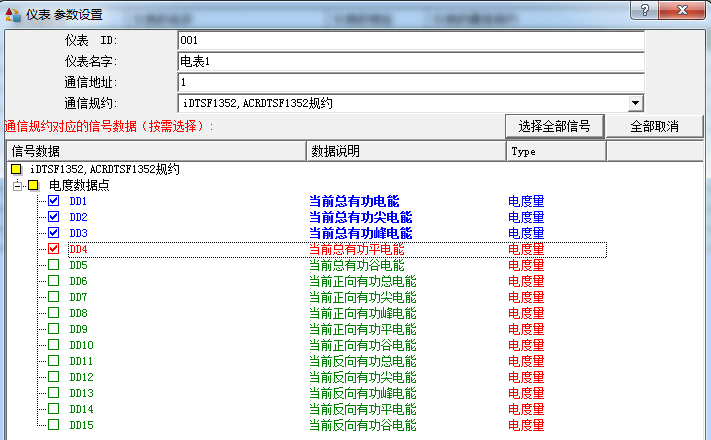Click description 当前总有功峰电能
The width and height of the screenshot is (711, 440).
click(x=360, y=233)
